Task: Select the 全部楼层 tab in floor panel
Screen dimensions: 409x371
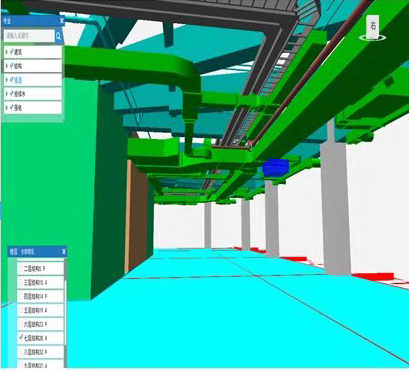Action: pos(27,252)
